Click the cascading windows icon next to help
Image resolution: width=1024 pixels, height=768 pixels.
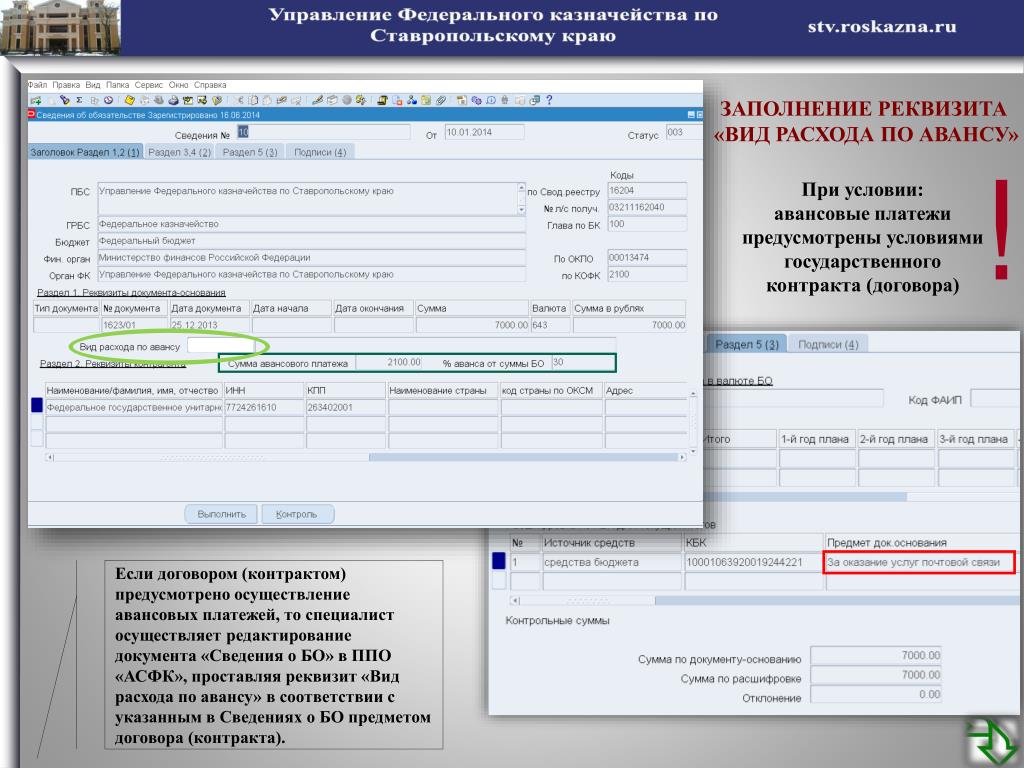(535, 100)
